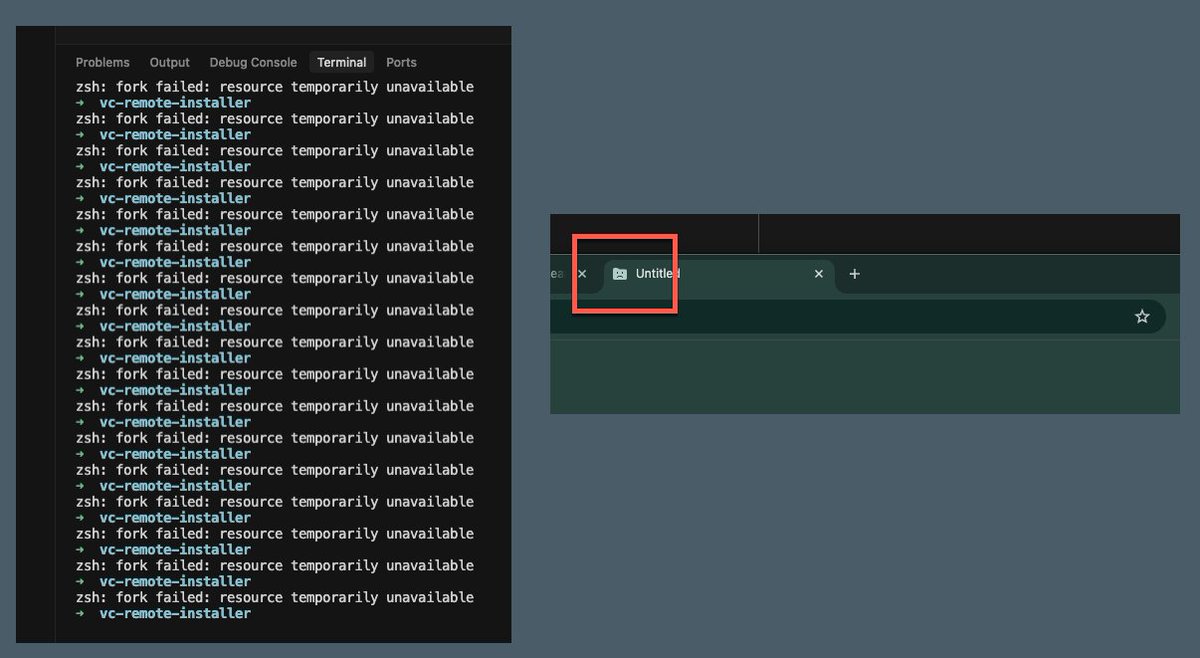The height and width of the screenshot is (658, 1200).
Task: Close the Untitled browser tab
Action: pyautogui.click(x=819, y=274)
